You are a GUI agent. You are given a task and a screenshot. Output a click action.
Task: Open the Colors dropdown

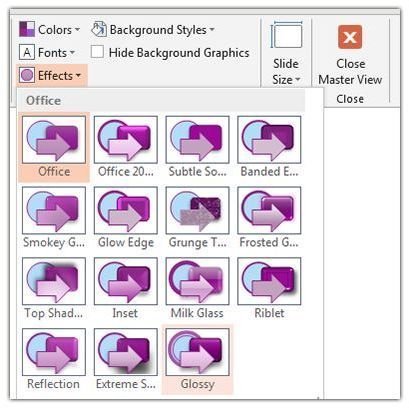pos(49,29)
